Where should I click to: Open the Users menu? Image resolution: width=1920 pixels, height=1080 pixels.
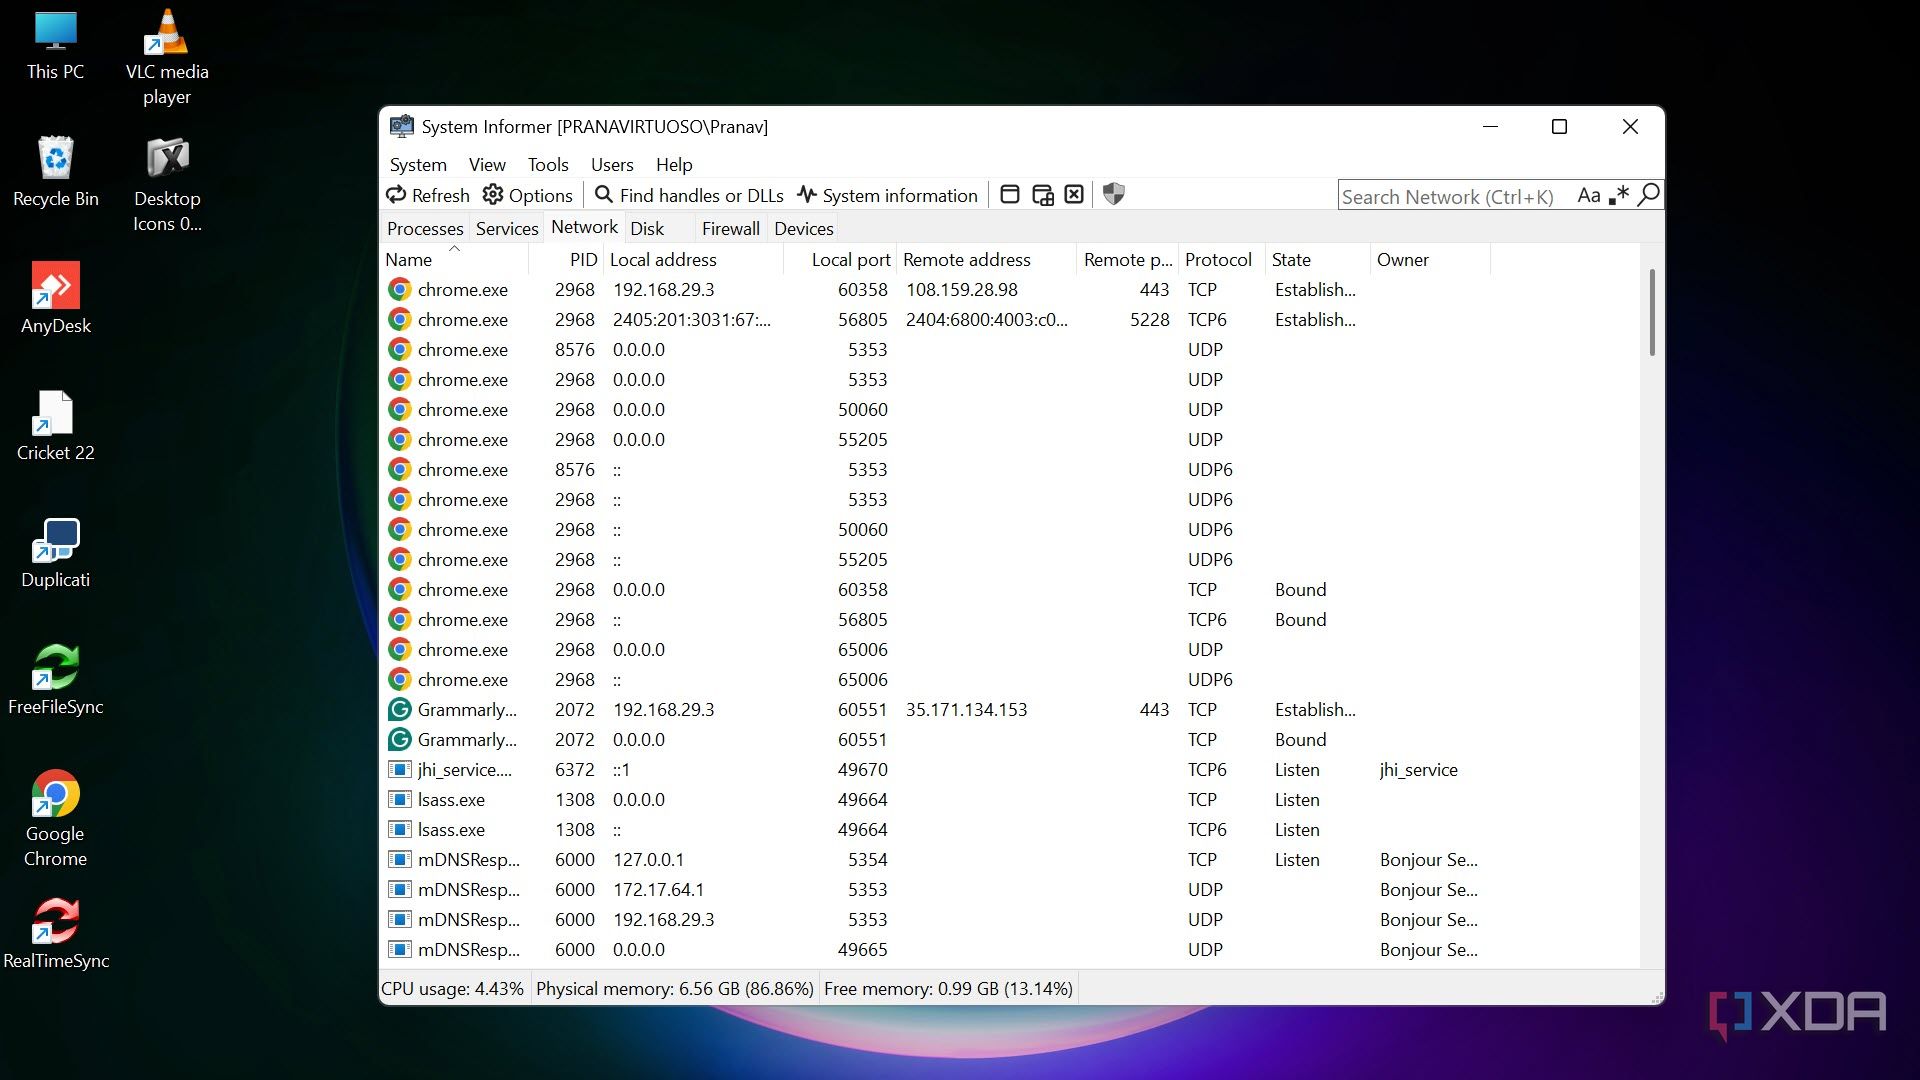coord(612,165)
